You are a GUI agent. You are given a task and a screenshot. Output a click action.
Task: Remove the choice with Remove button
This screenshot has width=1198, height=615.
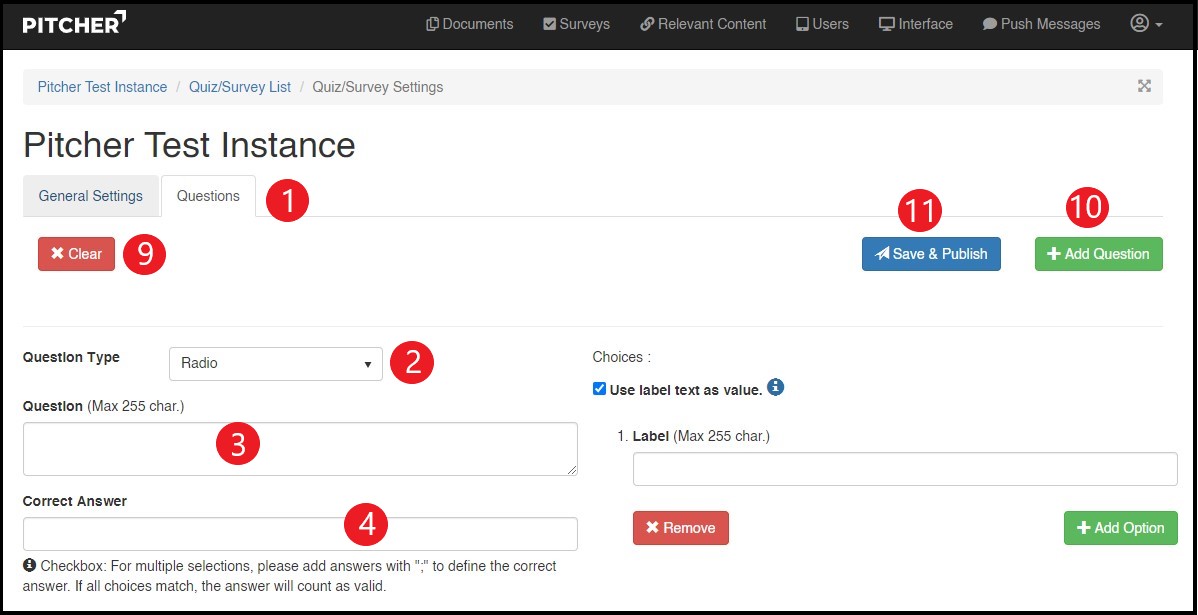click(x=680, y=528)
